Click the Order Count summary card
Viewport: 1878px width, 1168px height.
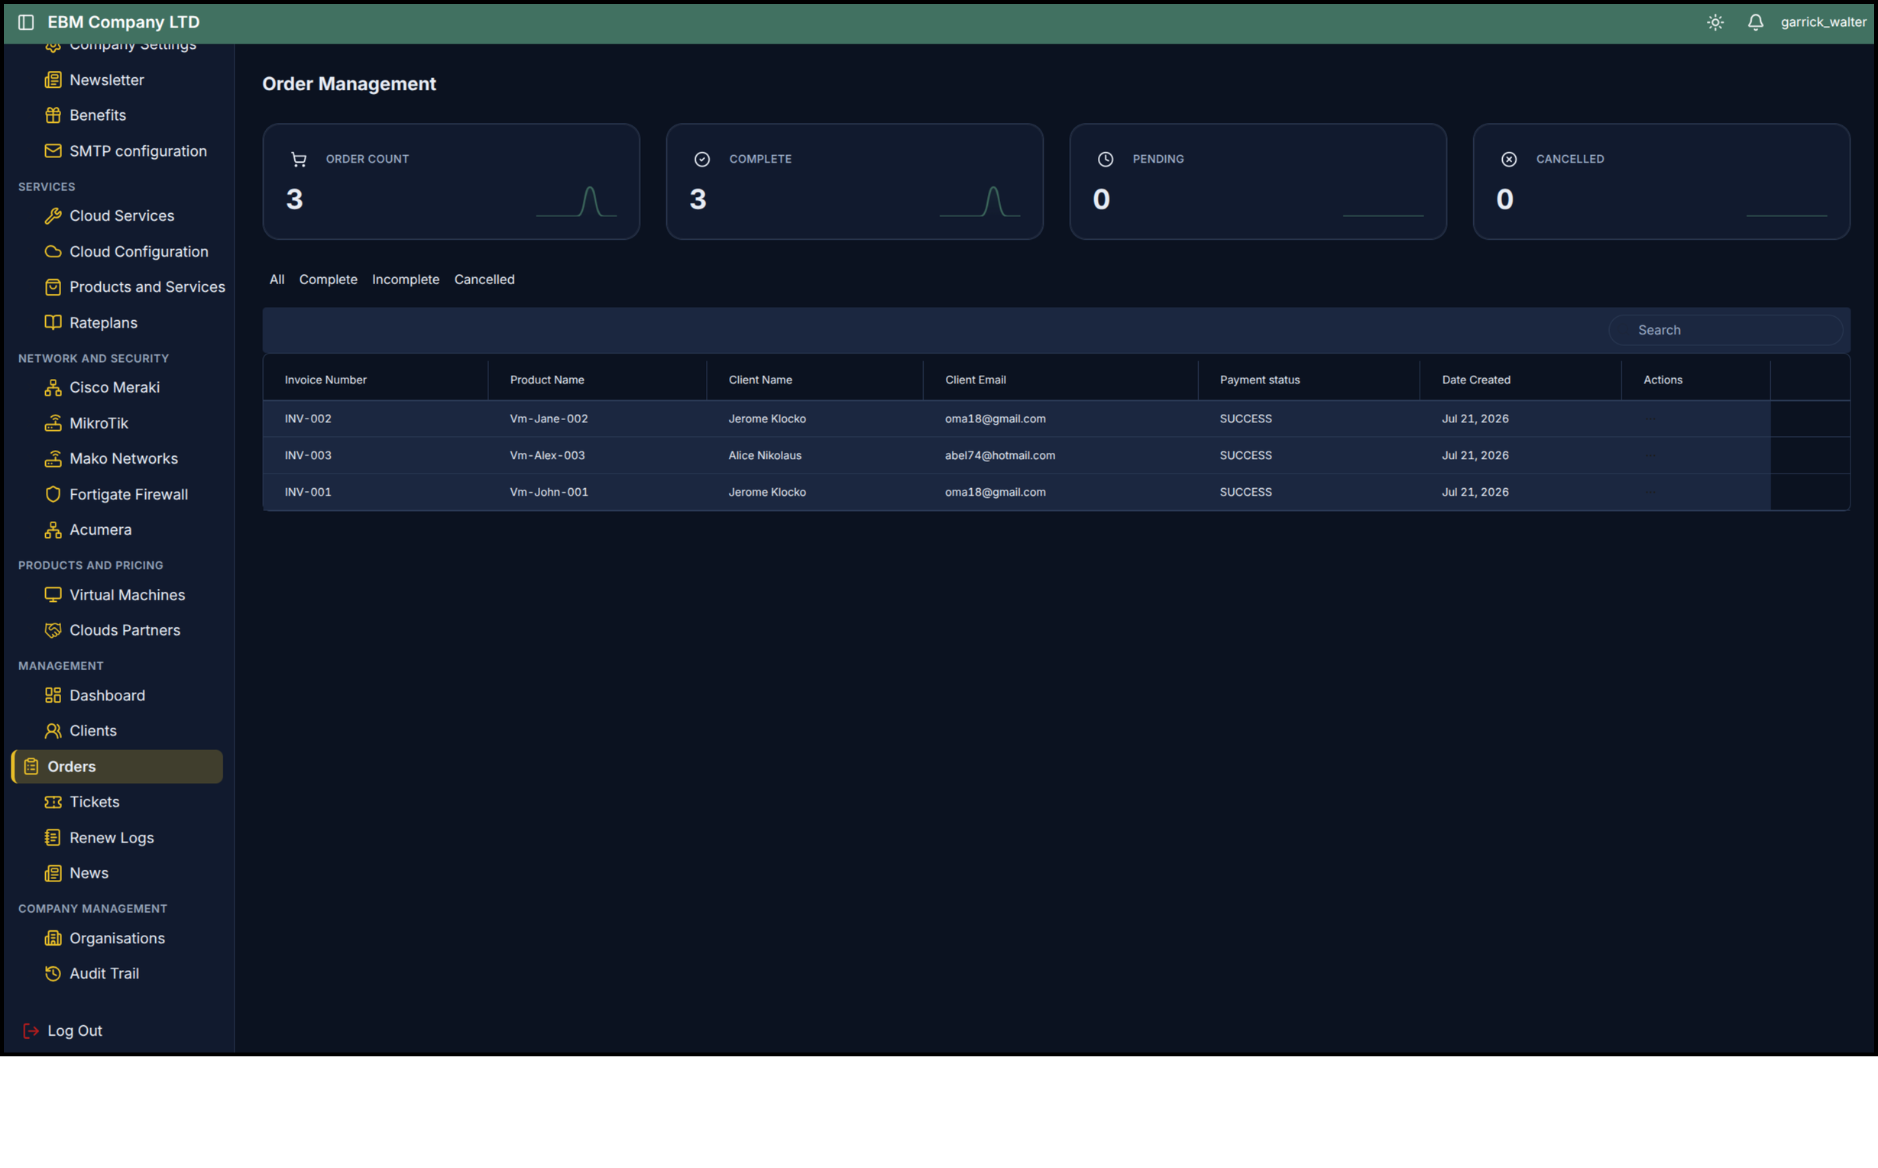(451, 181)
